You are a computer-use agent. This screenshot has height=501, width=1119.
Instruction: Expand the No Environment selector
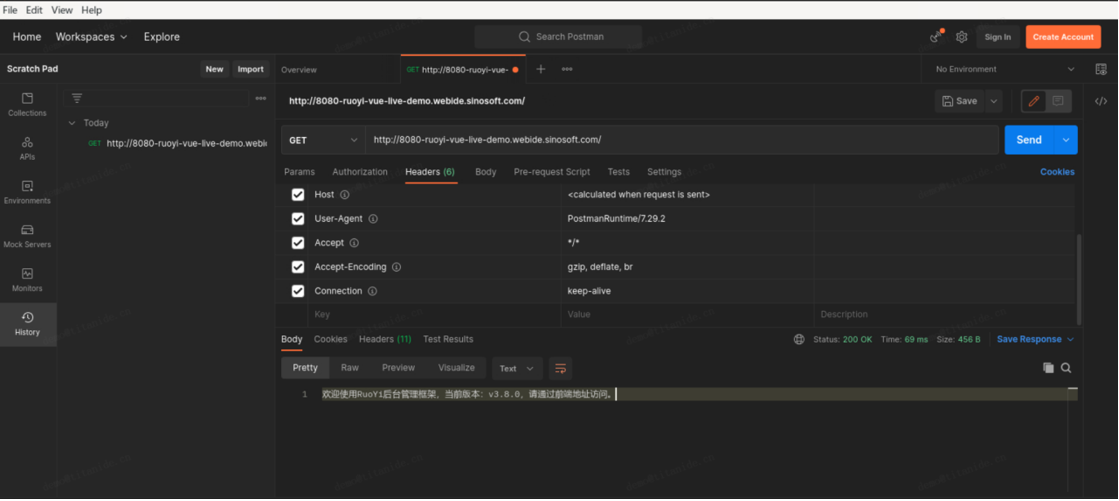point(1003,70)
